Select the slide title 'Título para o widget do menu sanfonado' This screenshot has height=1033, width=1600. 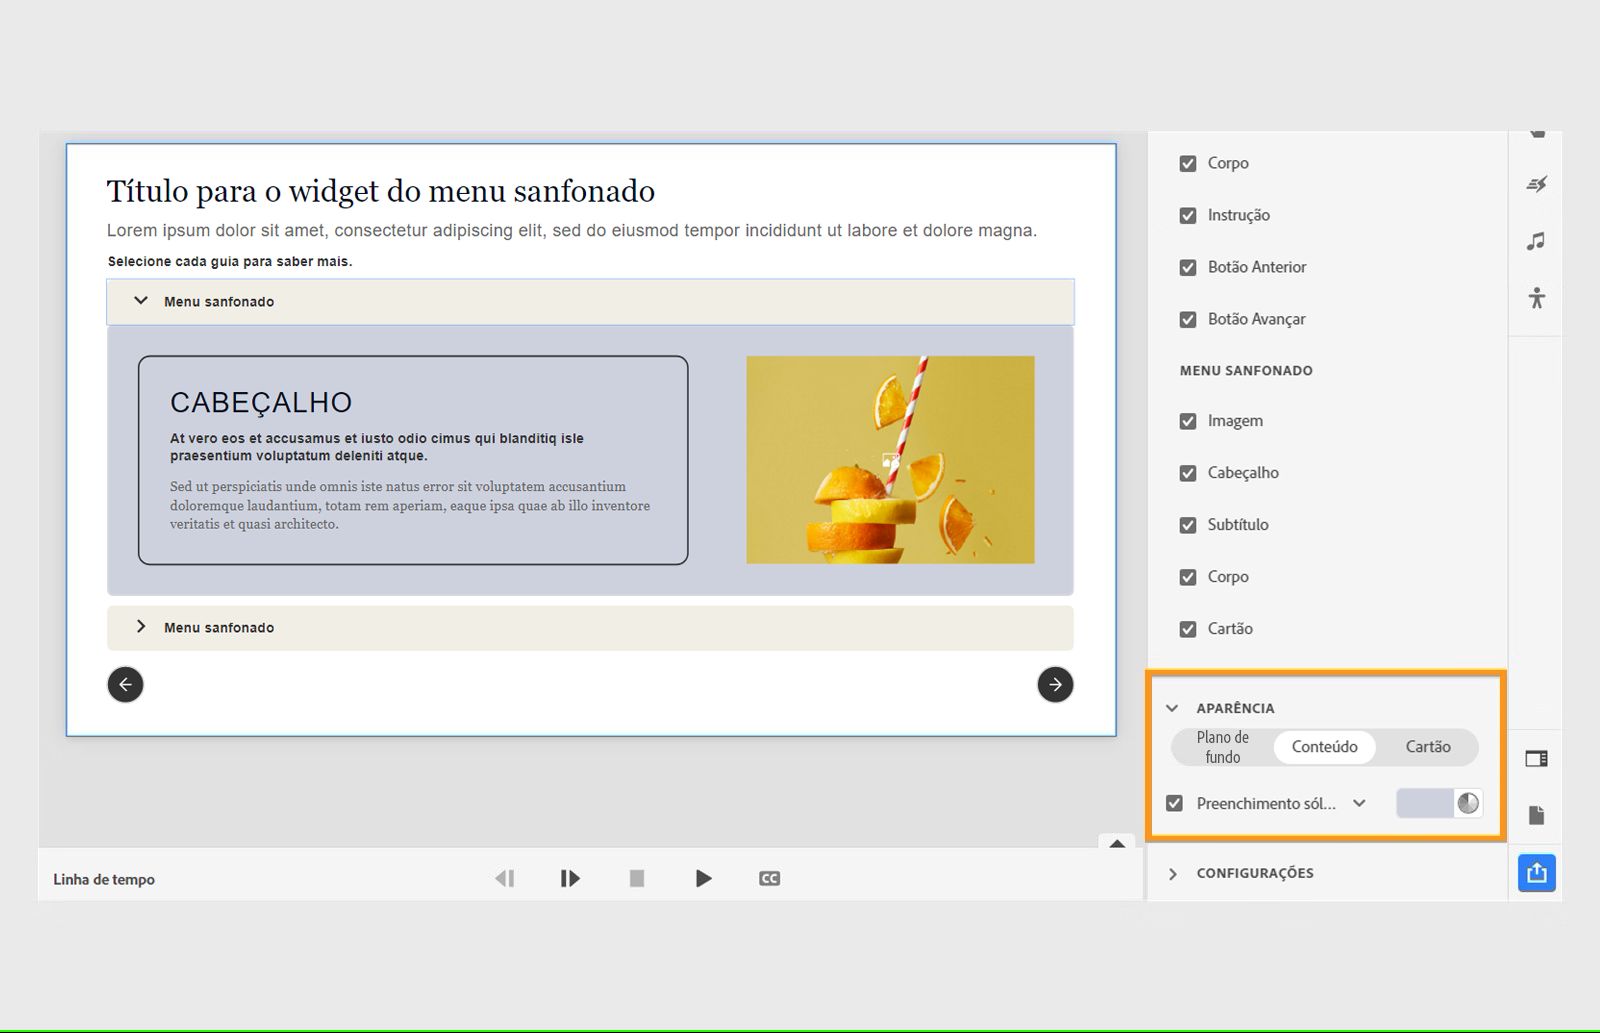coord(381,191)
